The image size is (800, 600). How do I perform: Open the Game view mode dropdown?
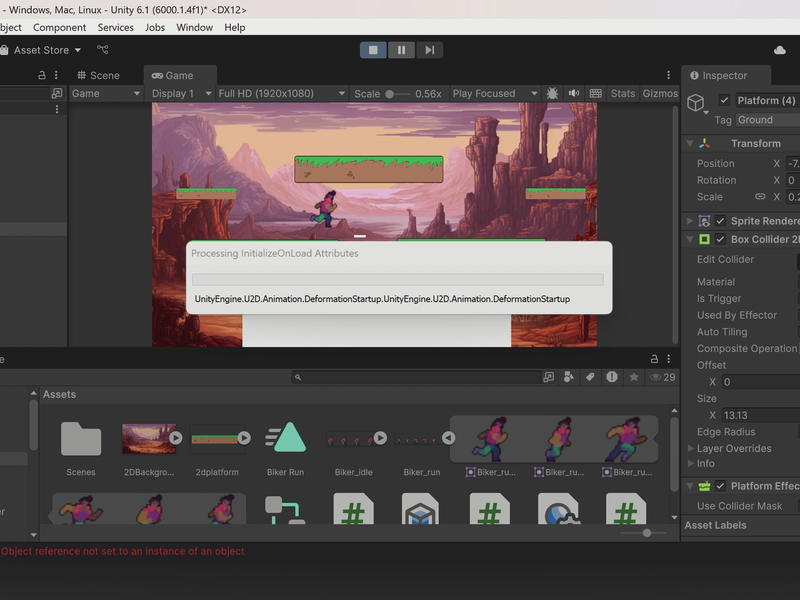106,93
